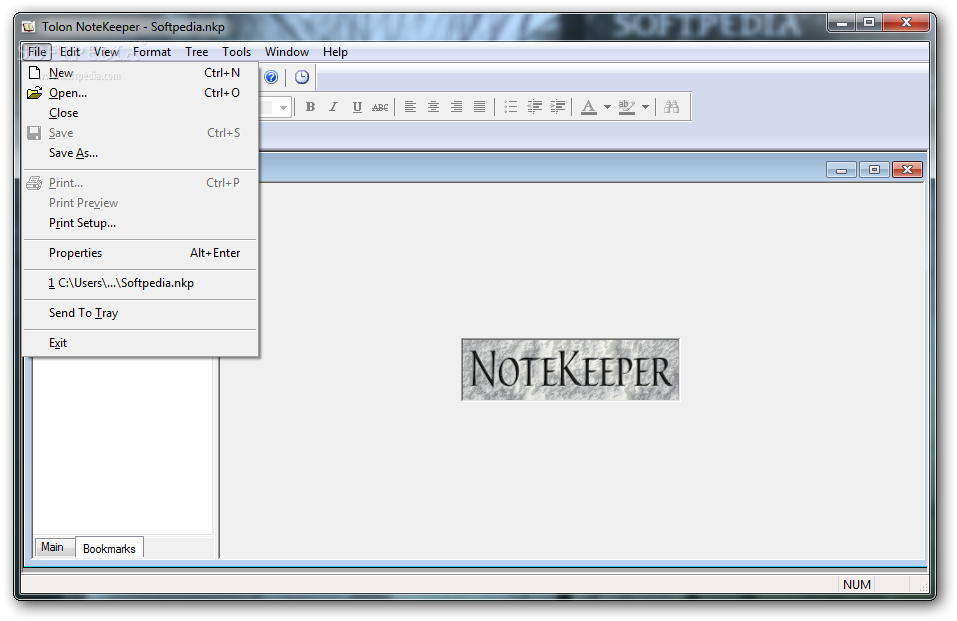Open recent file Softpedia.nkp

[140, 283]
